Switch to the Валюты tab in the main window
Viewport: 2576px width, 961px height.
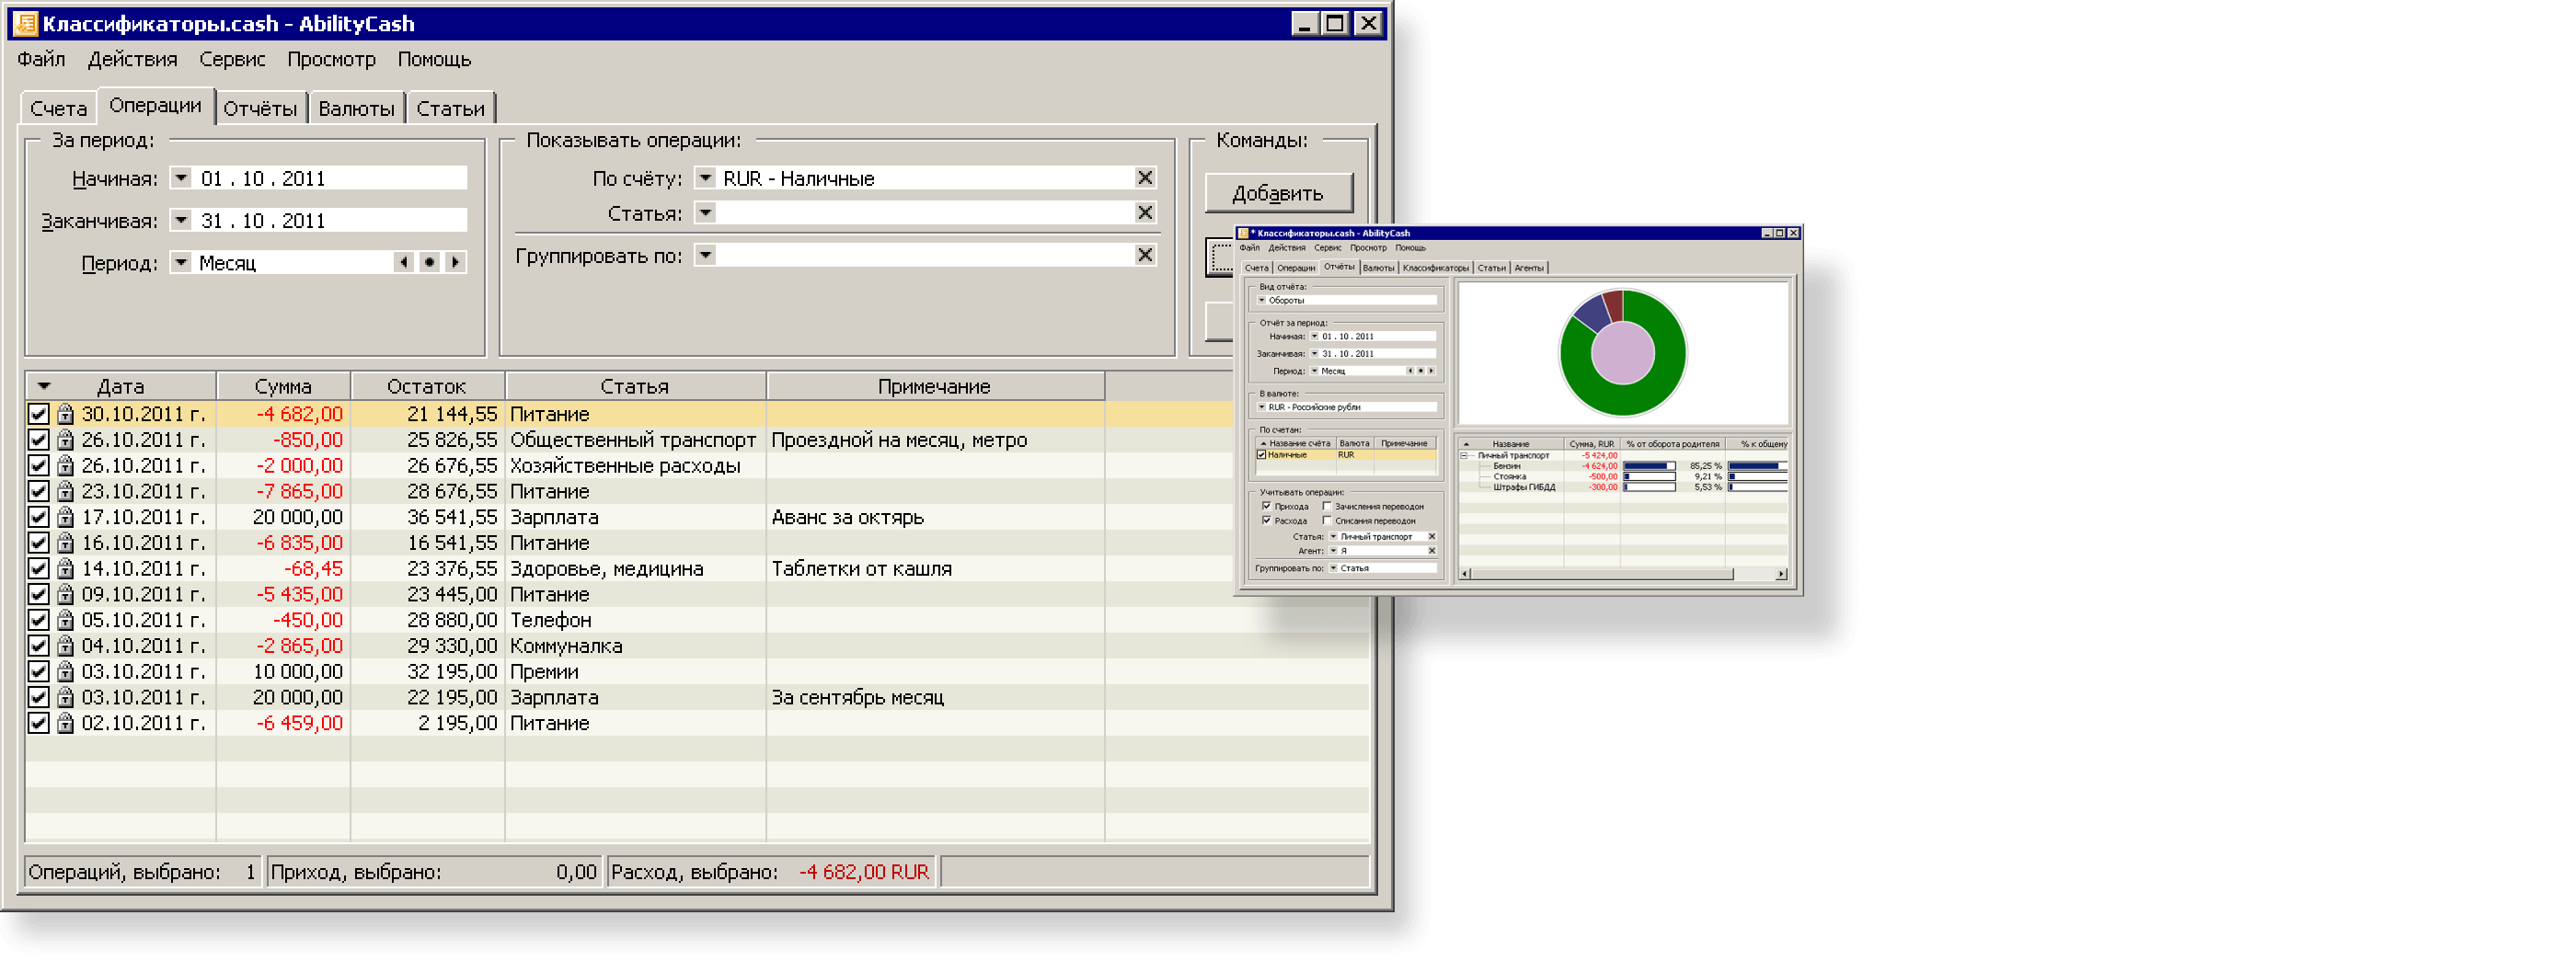click(x=356, y=108)
